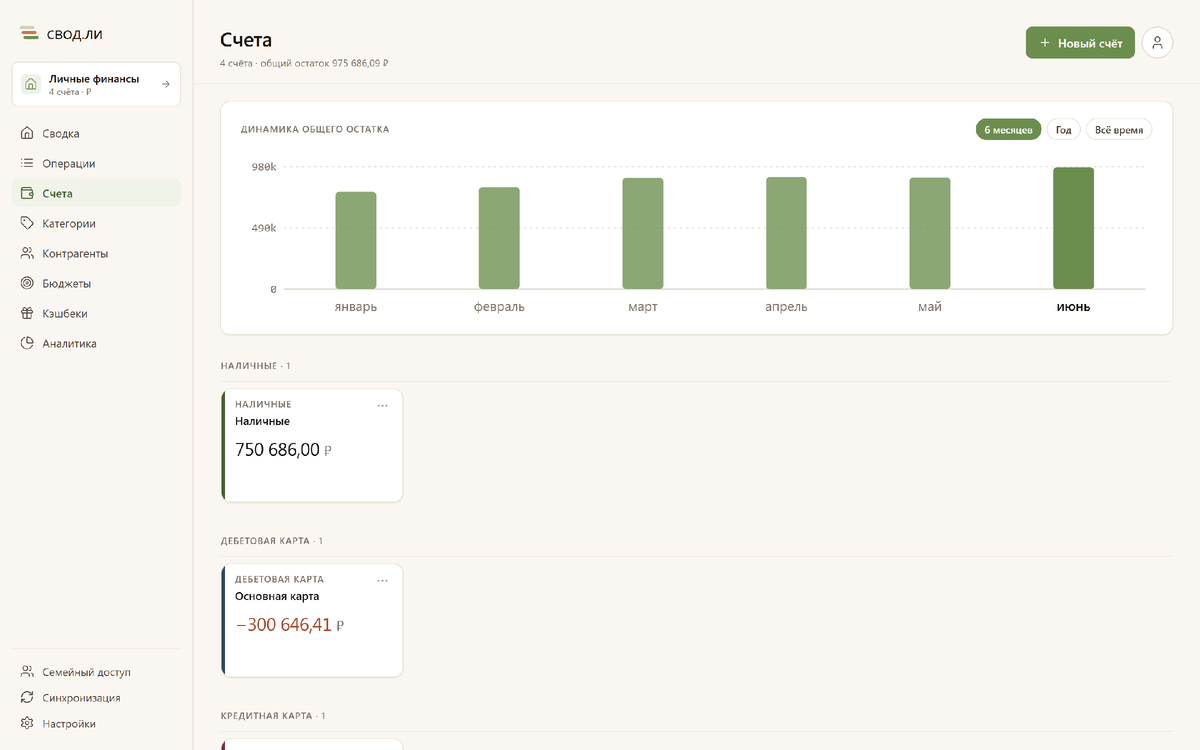
Task: Open the Наличные card three-dot menu
Action: (382, 406)
